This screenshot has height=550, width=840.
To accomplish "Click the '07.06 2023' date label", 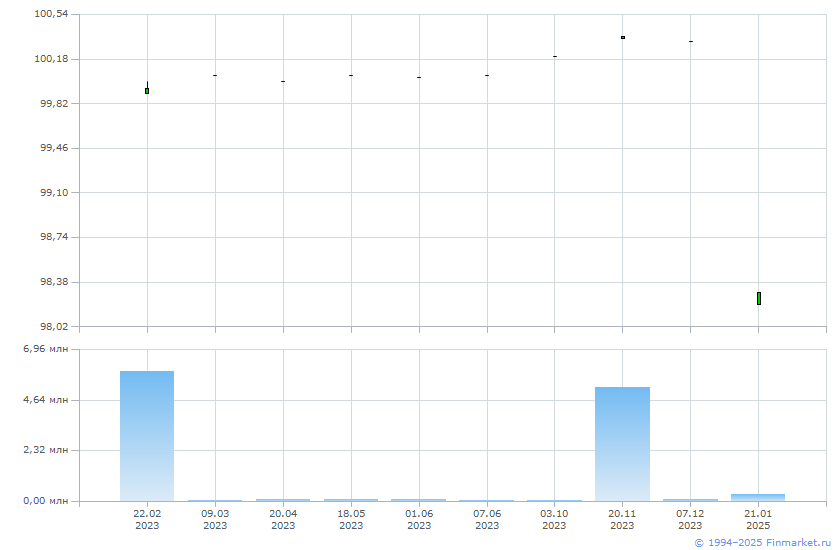I will (x=487, y=519).
